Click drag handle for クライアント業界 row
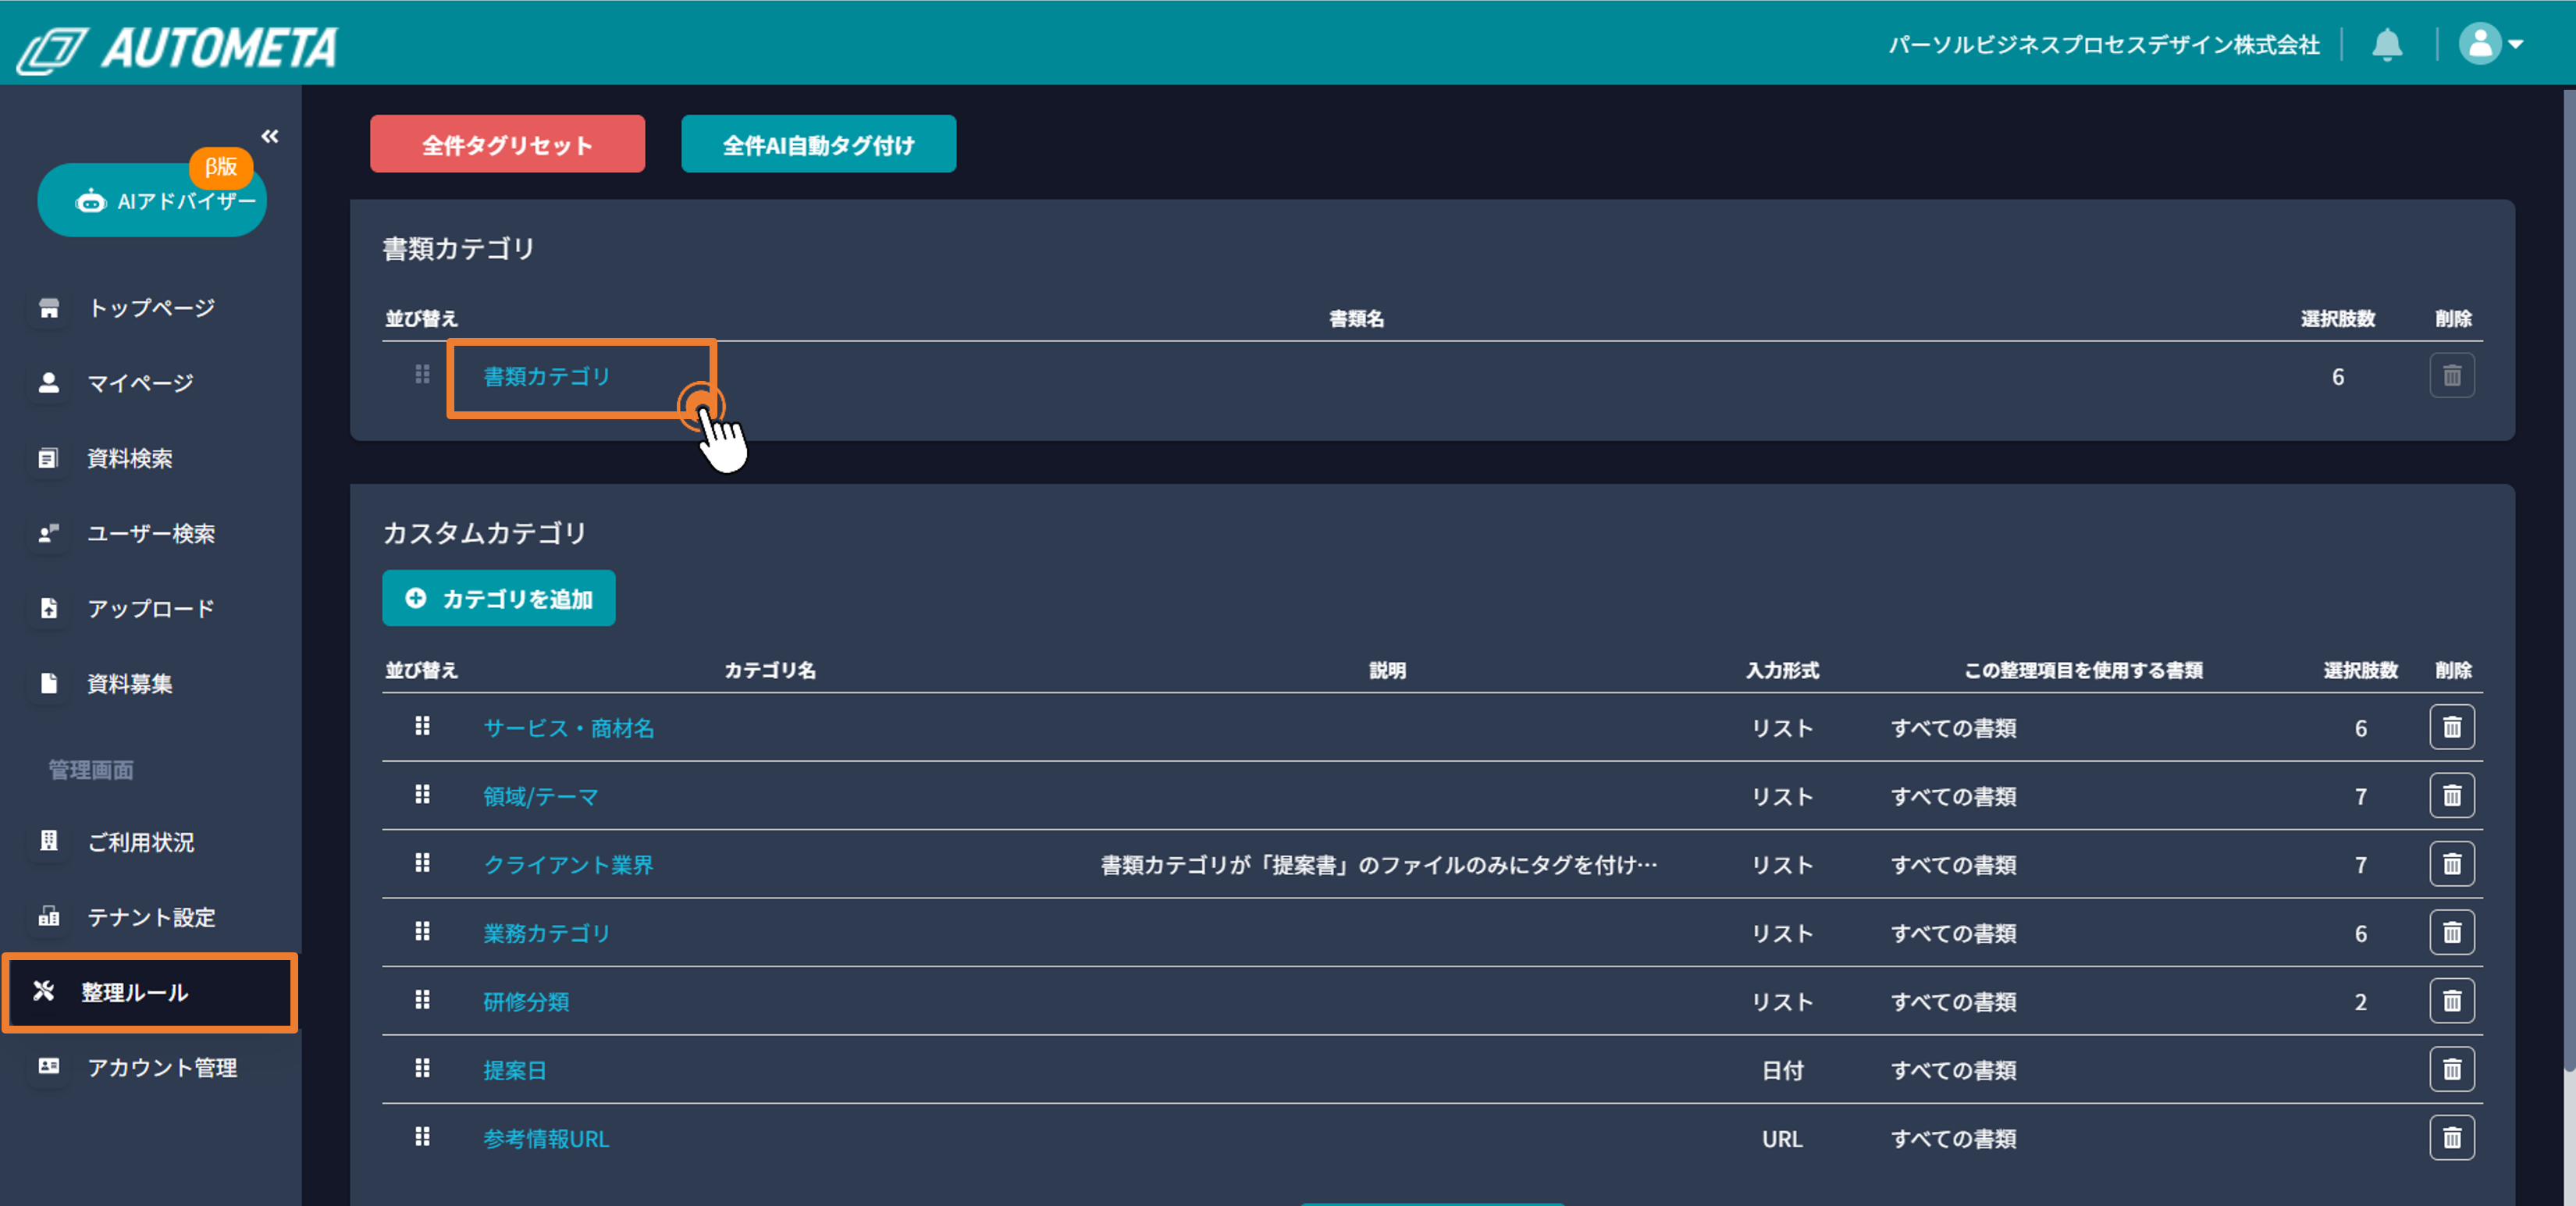Screen dimensions: 2576x1206 (422, 862)
